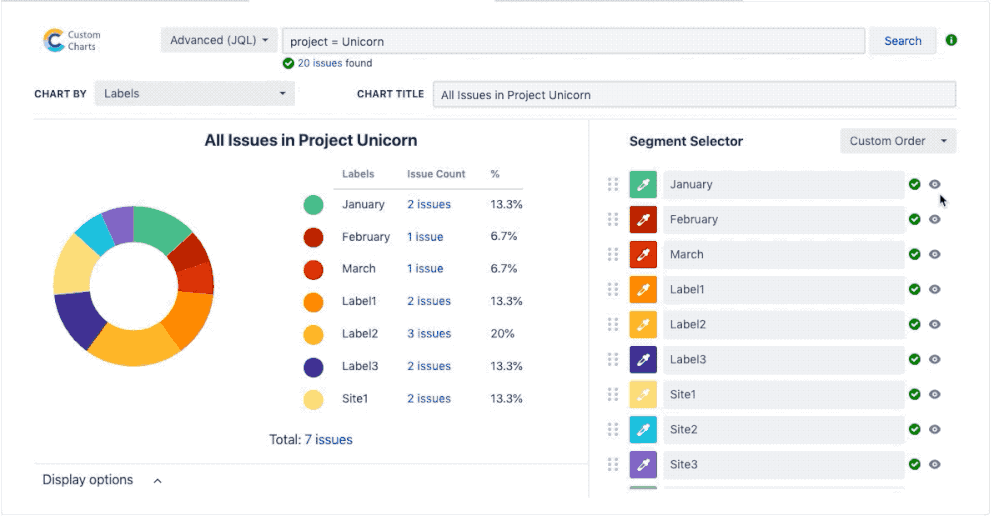Click the Site2 cyan eyedropper icon

coord(643,430)
